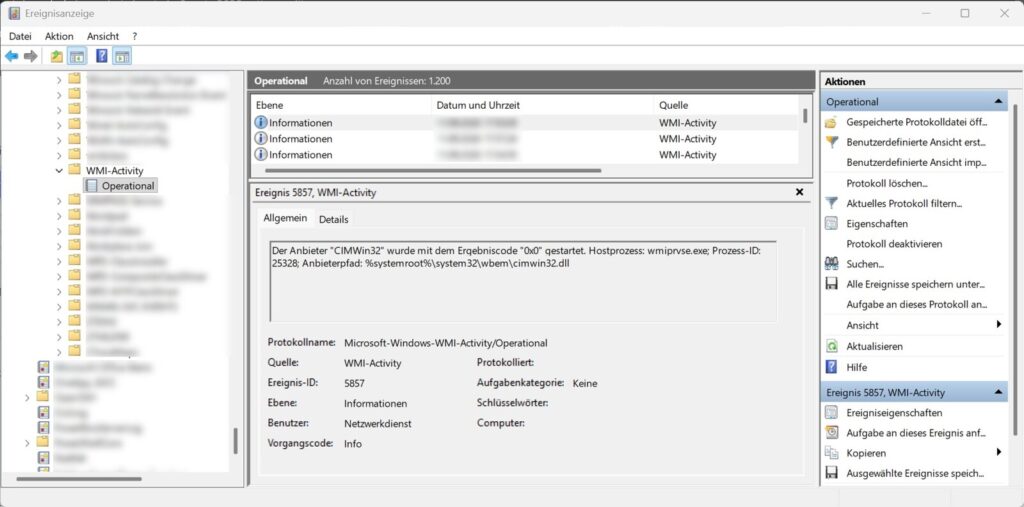Click the console tree vertical scrollbar
This screenshot has width=1024, height=507.
(x=235, y=441)
